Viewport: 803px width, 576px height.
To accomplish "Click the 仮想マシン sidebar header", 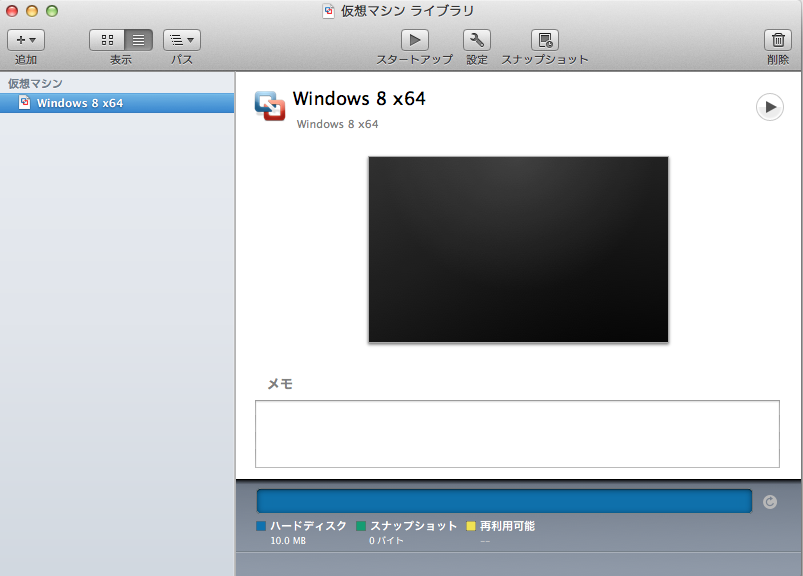I will [x=35, y=83].
